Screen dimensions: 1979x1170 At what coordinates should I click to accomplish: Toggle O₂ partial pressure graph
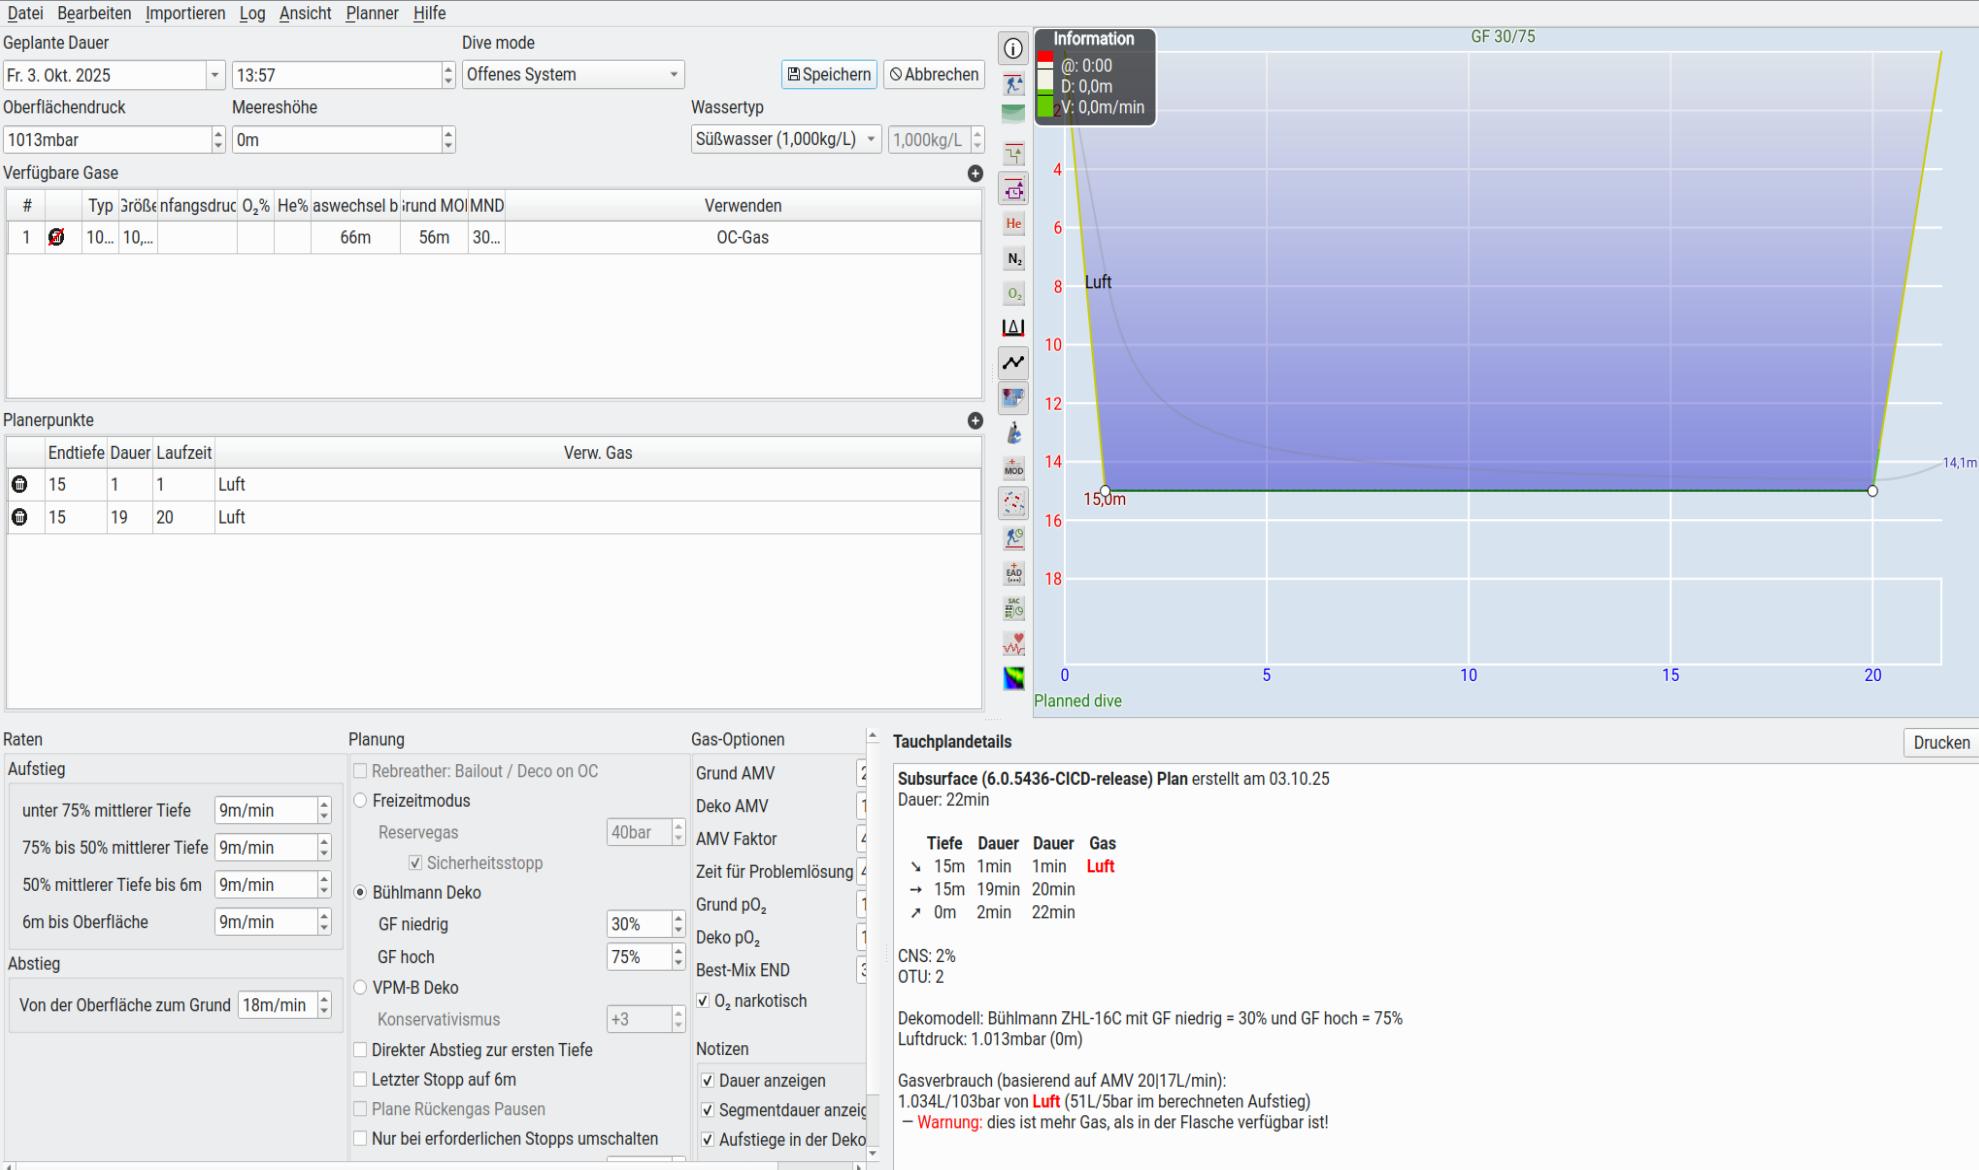pyautogui.click(x=1013, y=294)
